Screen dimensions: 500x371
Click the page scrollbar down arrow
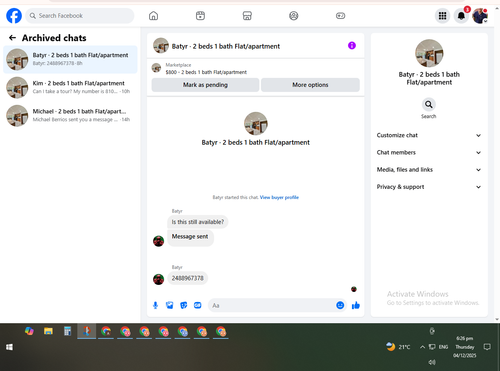497,319
